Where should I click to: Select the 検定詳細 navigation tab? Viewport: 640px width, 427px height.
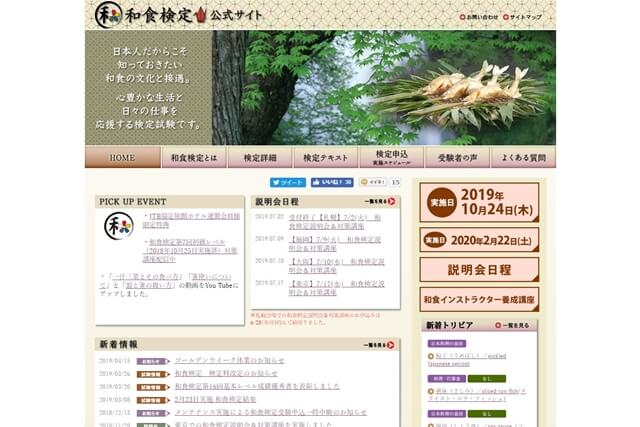[x=260, y=157]
